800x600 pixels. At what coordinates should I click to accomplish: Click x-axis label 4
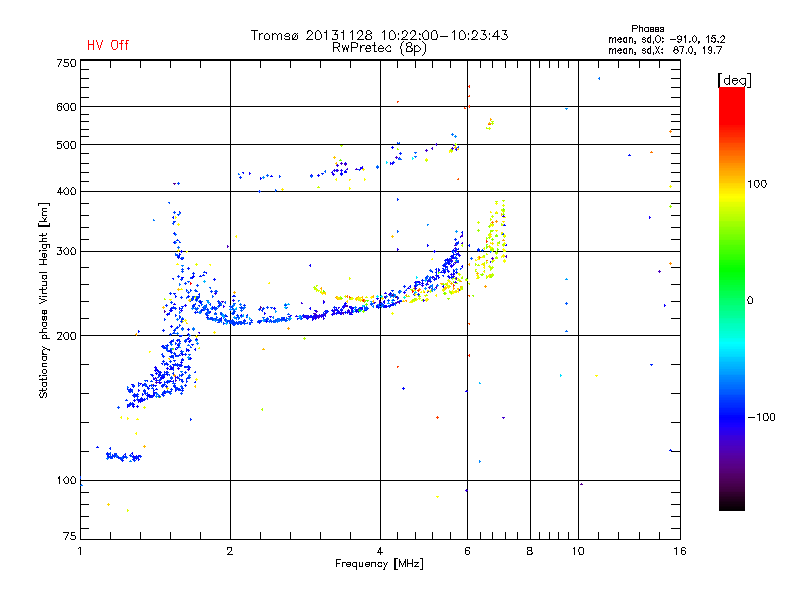[x=380, y=551]
